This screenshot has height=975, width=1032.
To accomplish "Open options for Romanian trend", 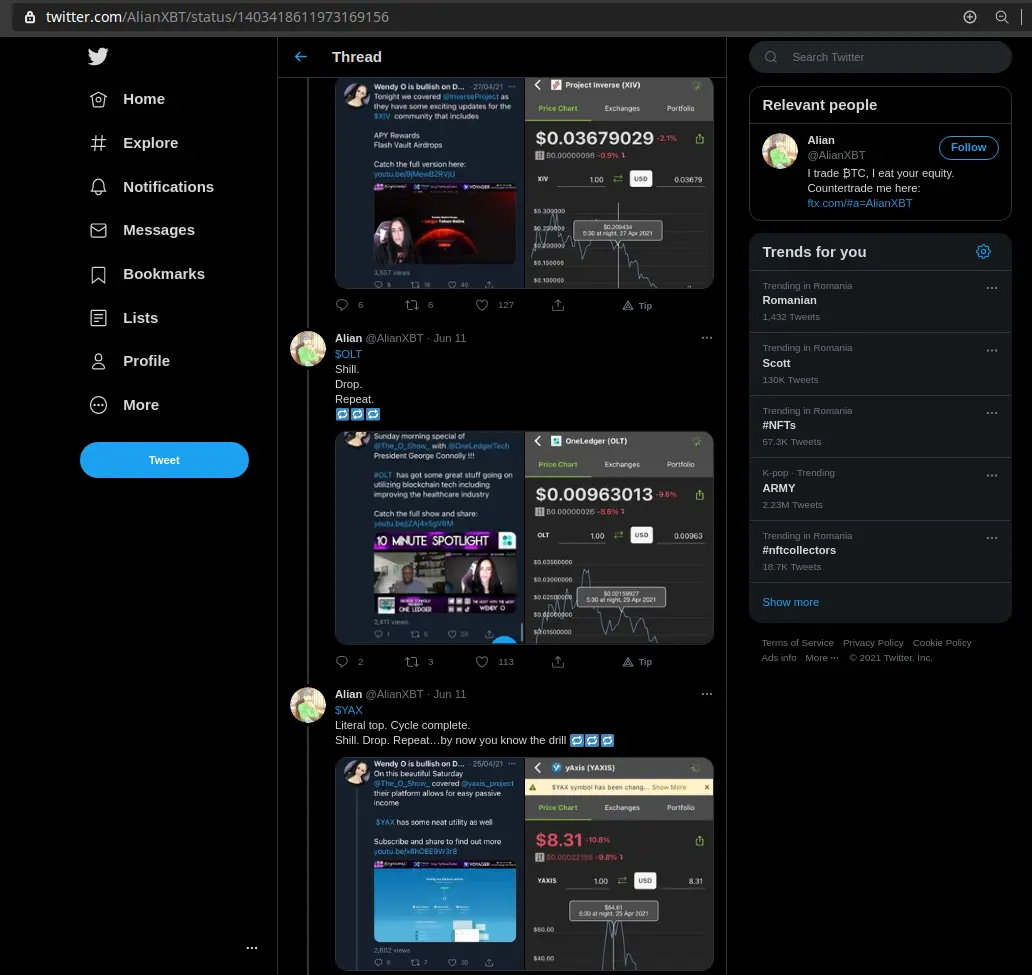I will click(x=992, y=288).
